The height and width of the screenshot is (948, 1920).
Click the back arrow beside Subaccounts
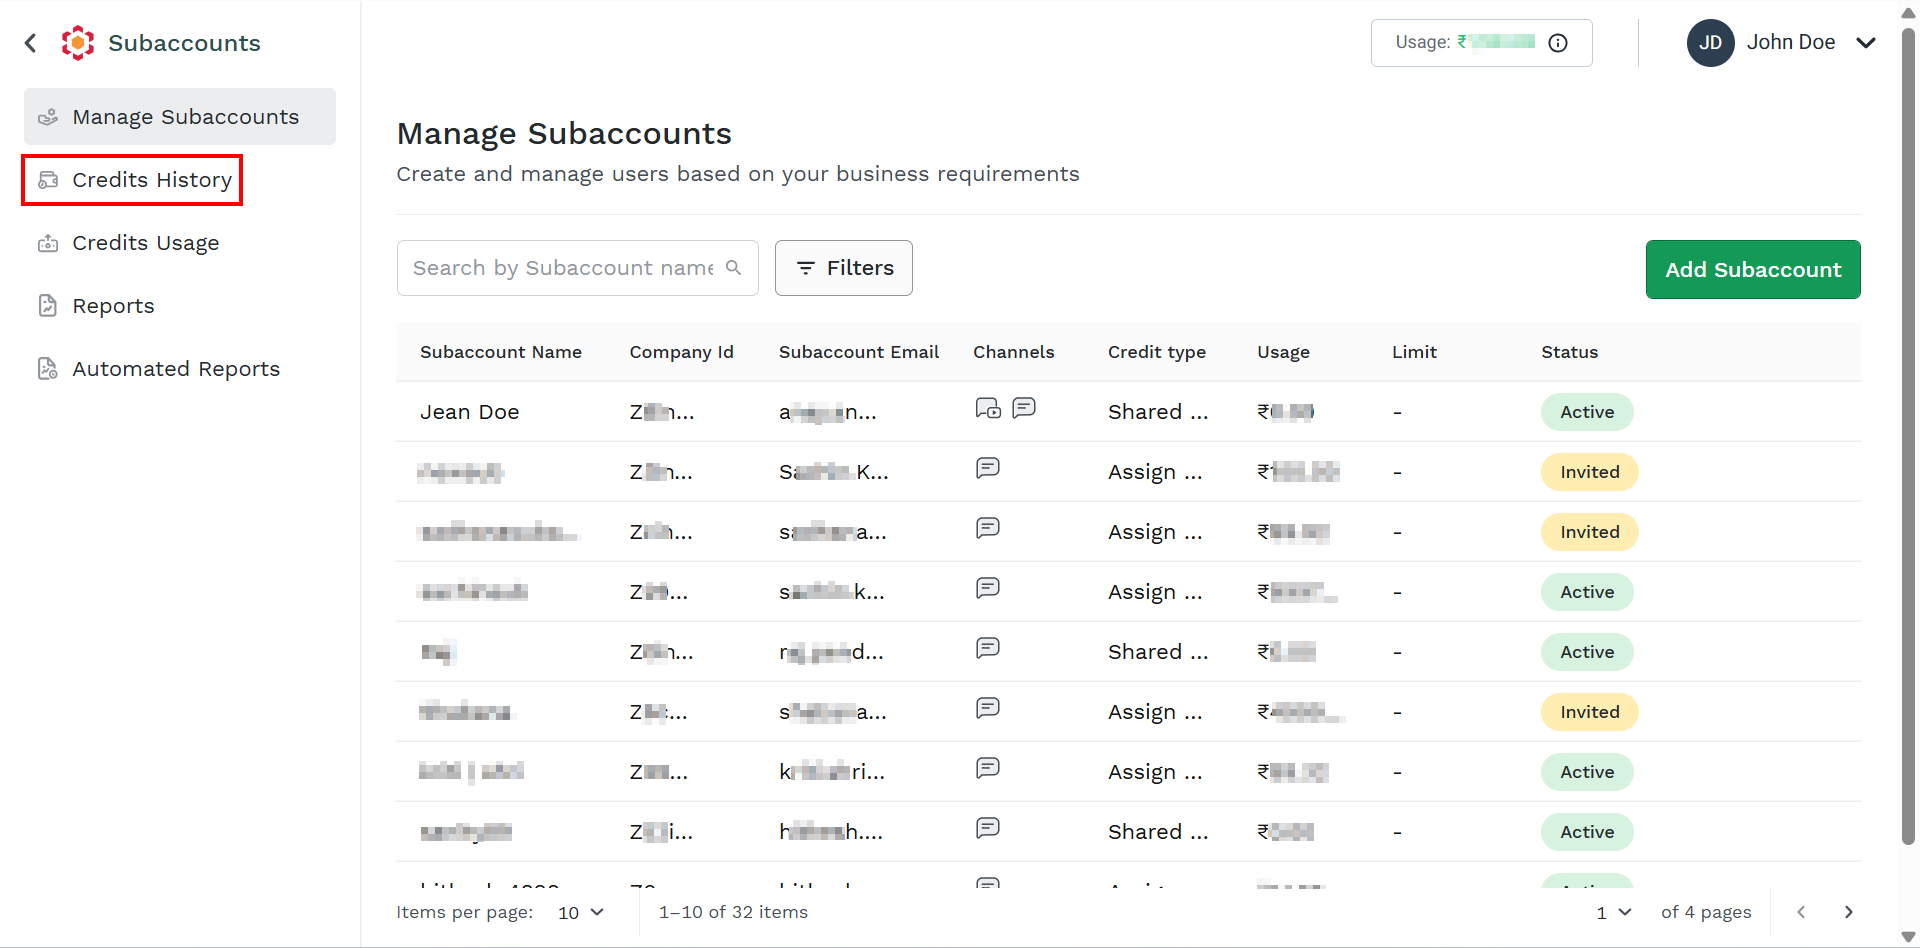click(31, 43)
